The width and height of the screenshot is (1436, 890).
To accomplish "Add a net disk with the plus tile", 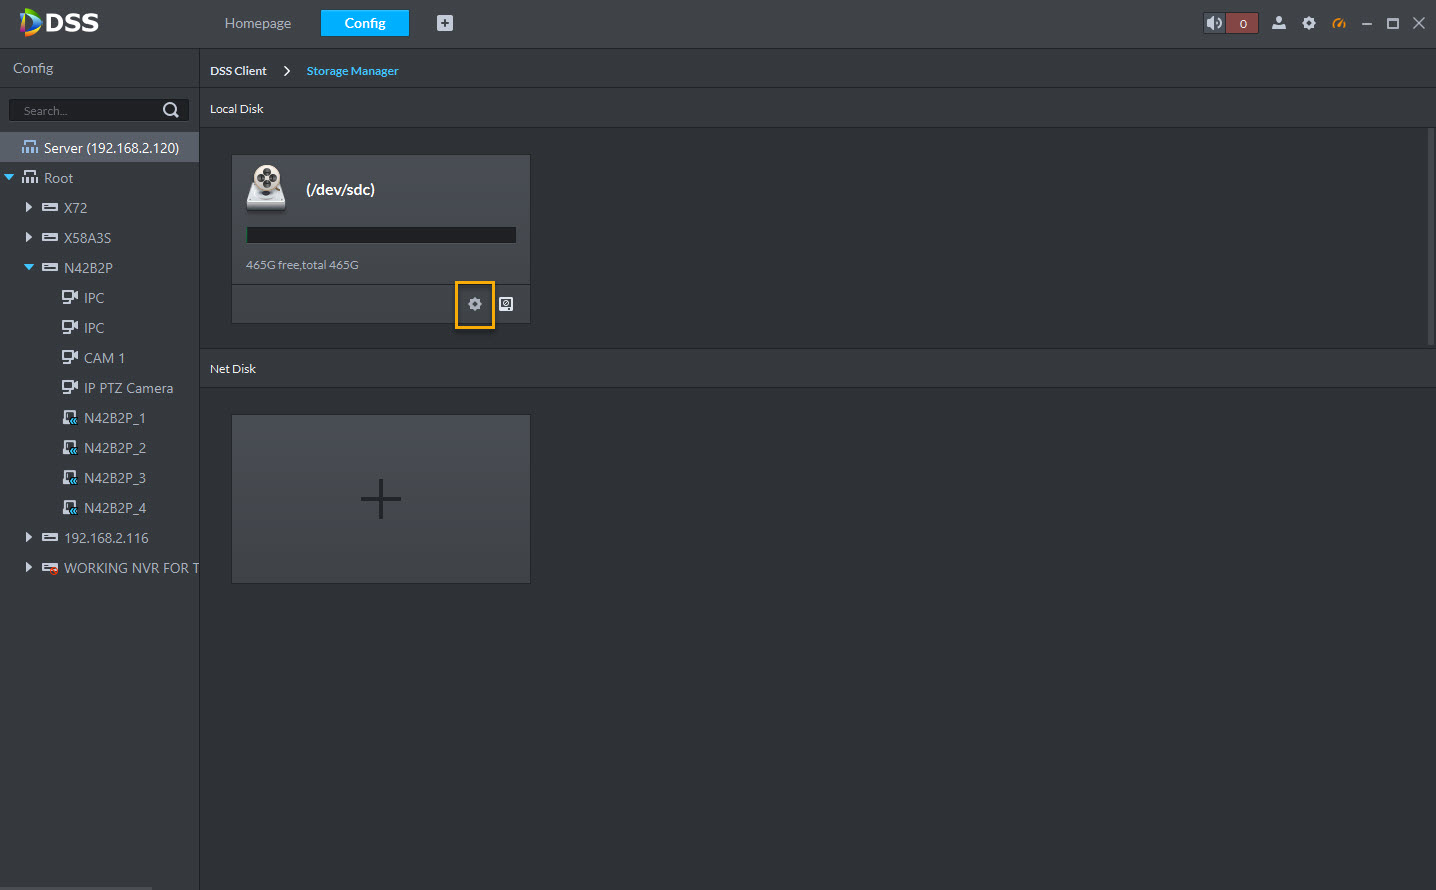I will (381, 499).
